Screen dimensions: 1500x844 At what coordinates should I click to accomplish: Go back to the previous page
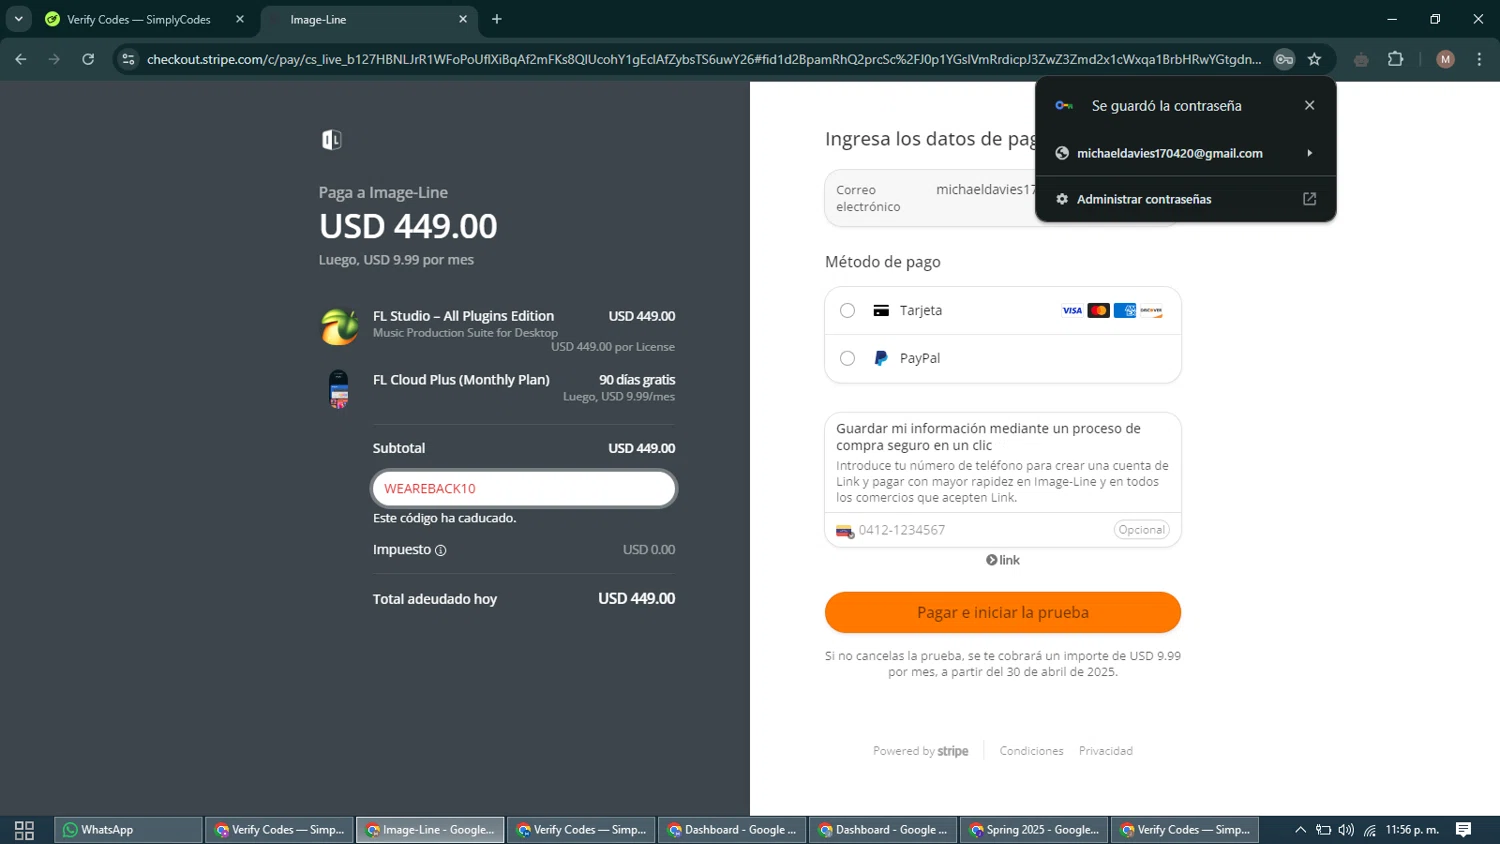pyautogui.click(x=21, y=59)
